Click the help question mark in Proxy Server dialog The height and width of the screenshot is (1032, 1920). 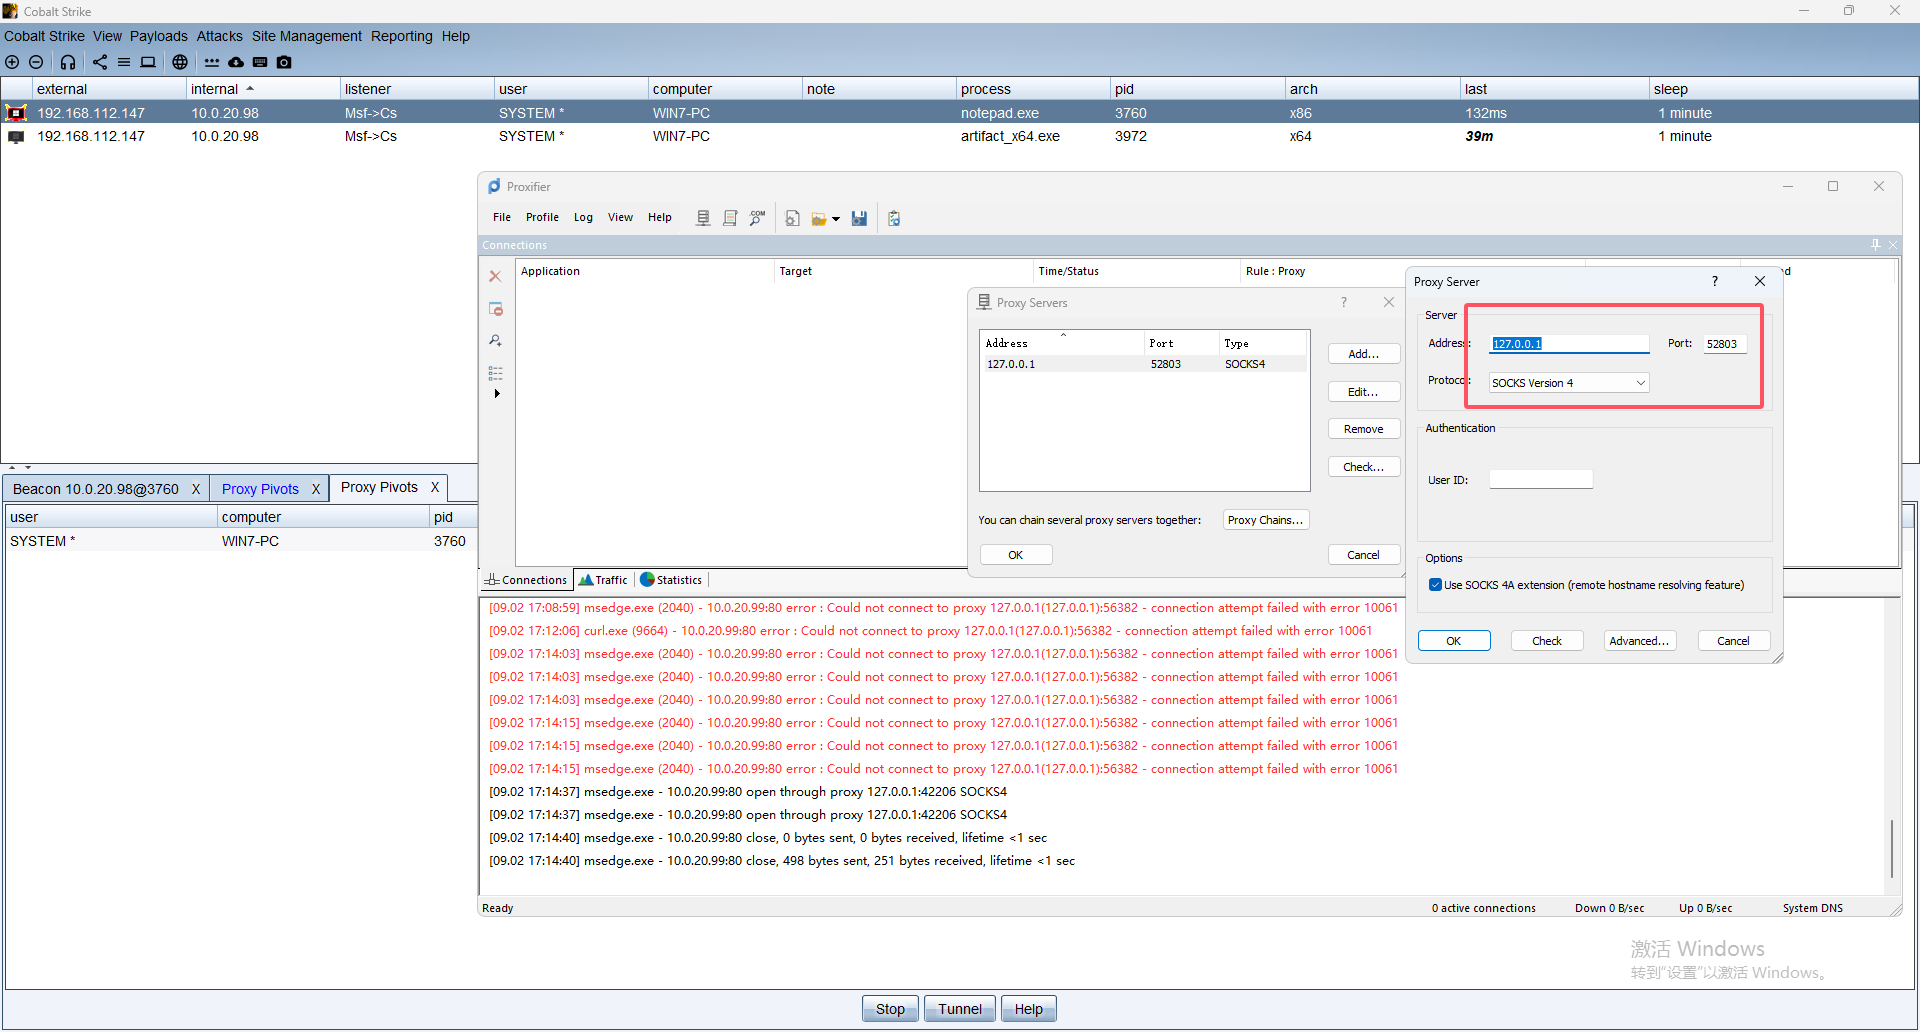(1715, 282)
